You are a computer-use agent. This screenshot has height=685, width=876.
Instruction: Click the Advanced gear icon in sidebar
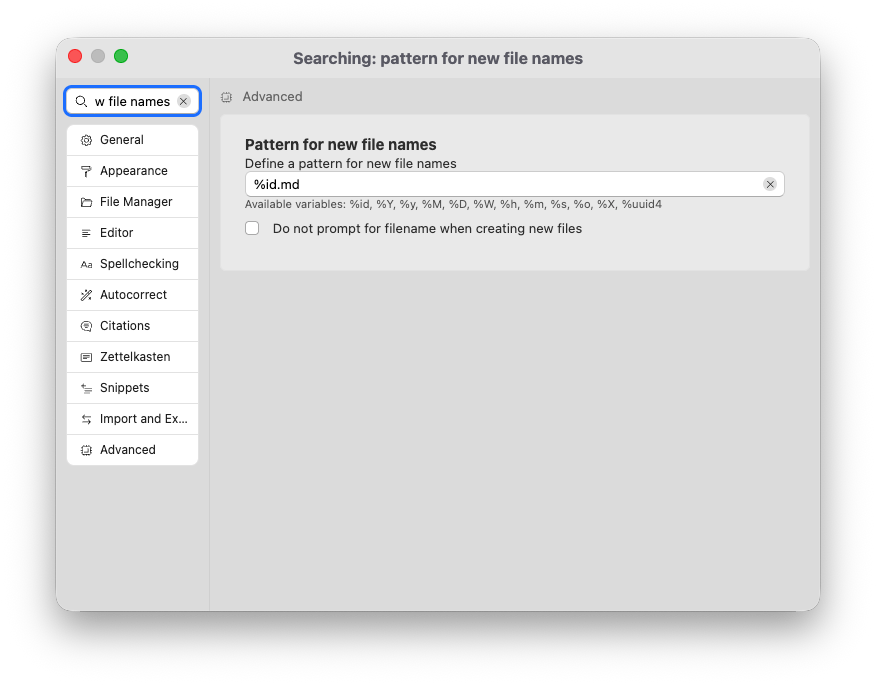pyautogui.click(x=86, y=449)
